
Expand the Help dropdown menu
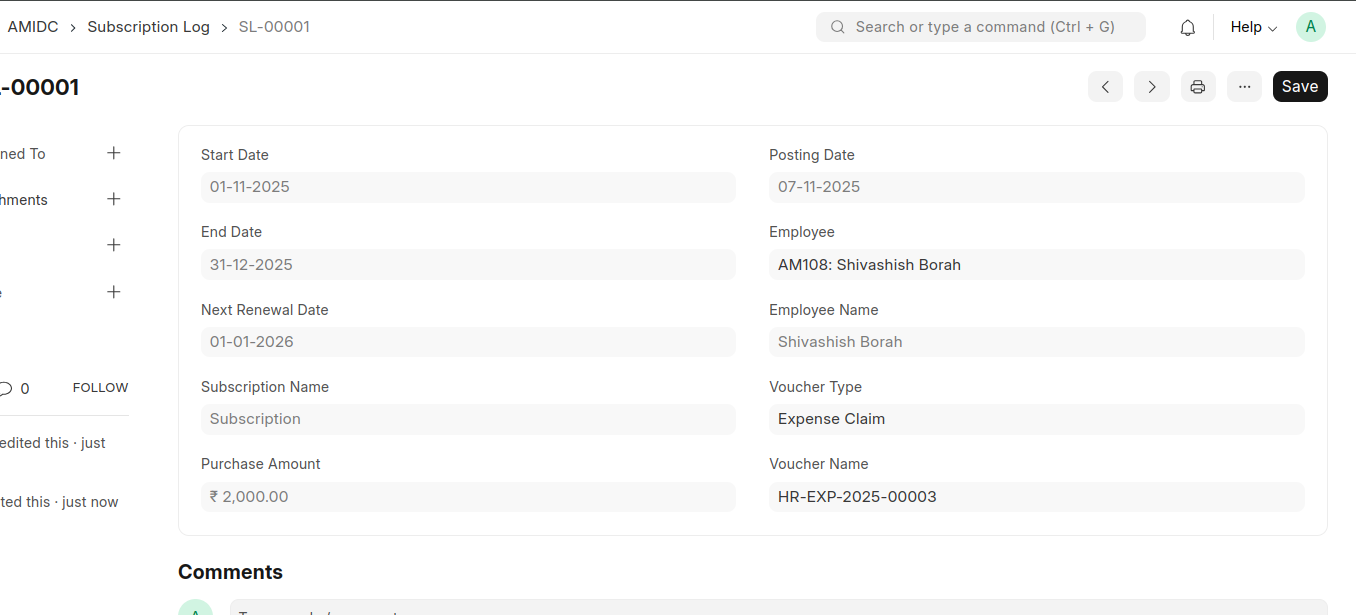click(1253, 27)
